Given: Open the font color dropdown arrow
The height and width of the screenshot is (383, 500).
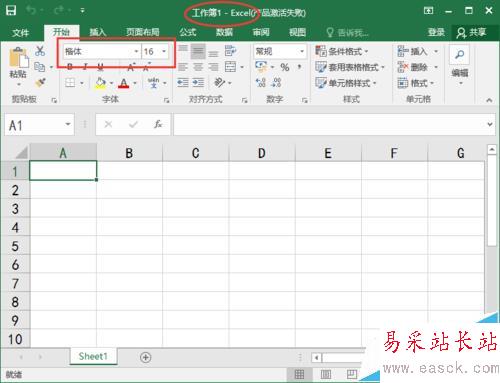Looking at the screenshot, I should pyautogui.click(x=135, y=83).
